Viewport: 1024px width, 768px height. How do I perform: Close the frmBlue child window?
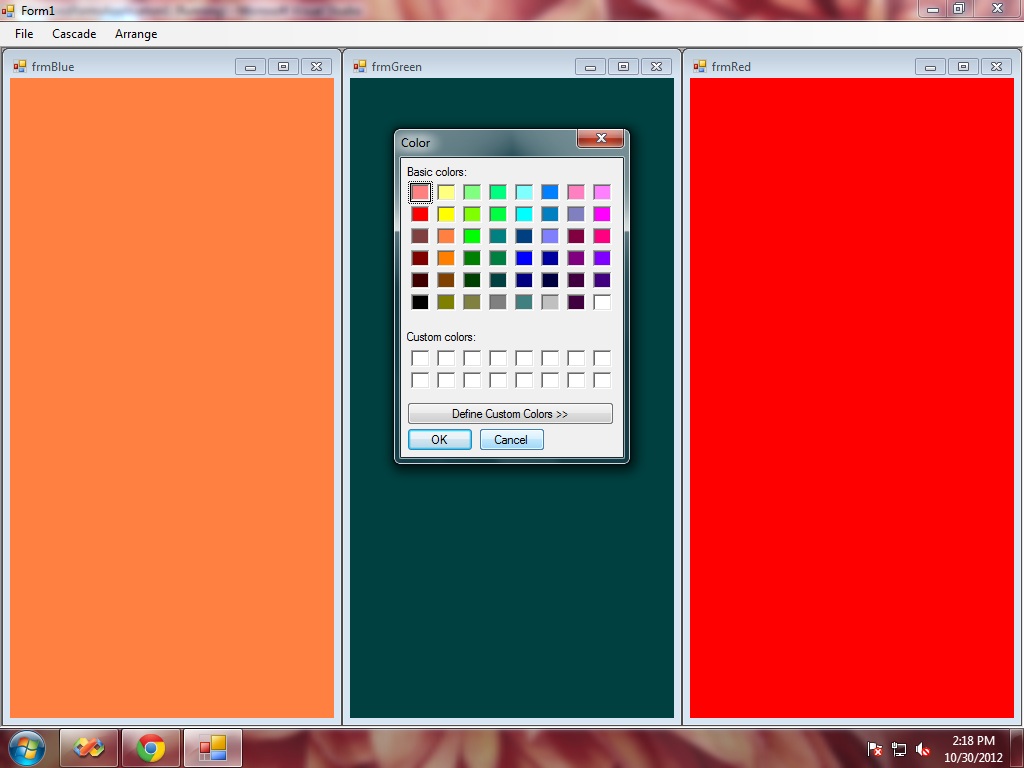pos(317,67)
